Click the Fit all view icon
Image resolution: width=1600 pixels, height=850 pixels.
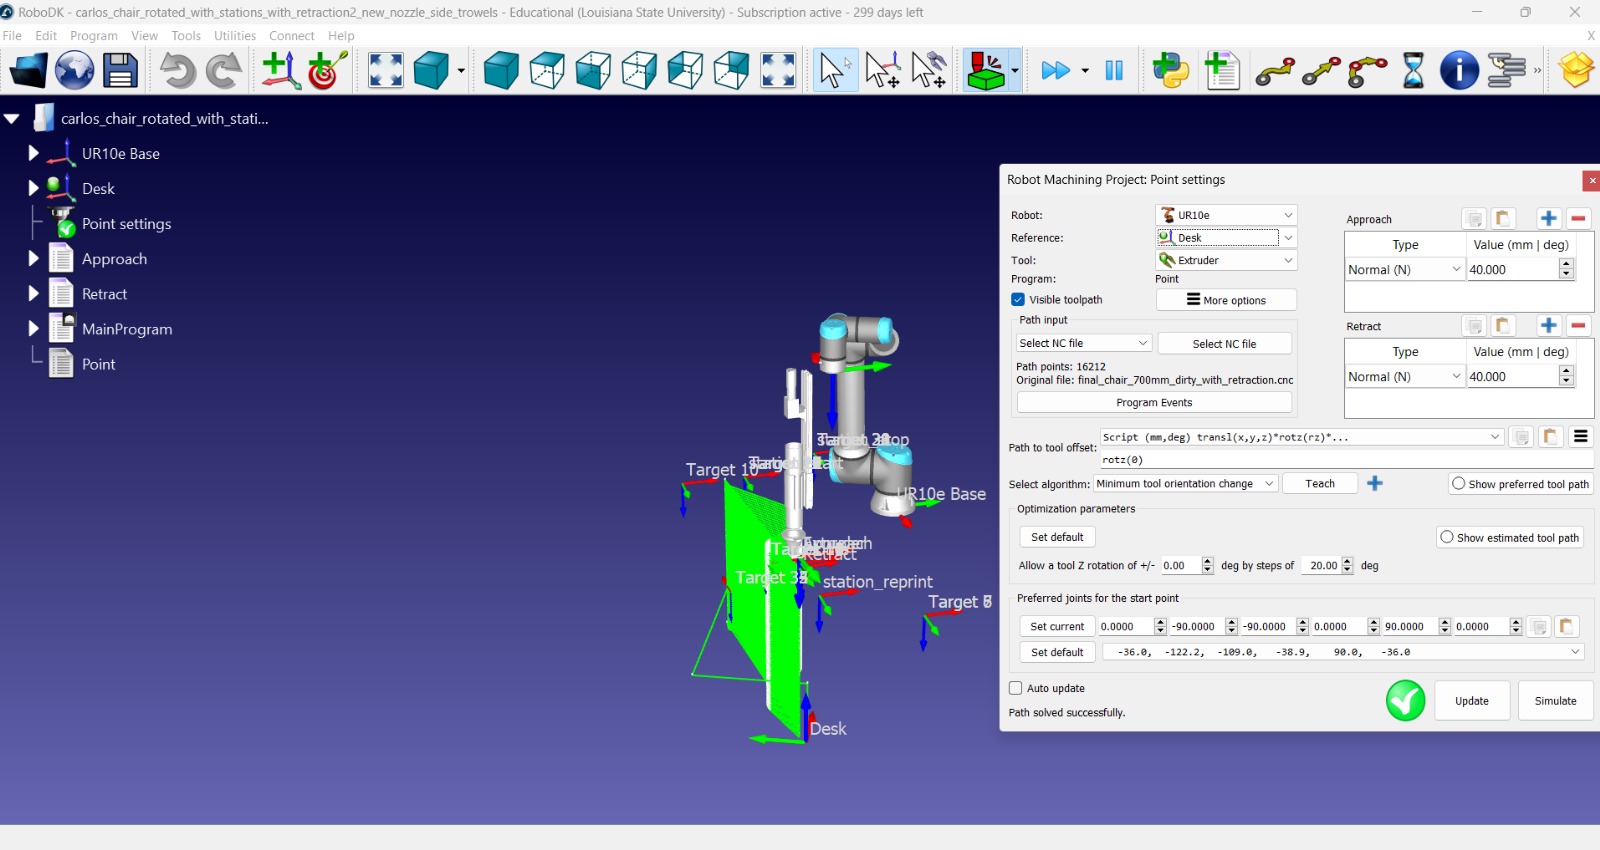point(385,71)
